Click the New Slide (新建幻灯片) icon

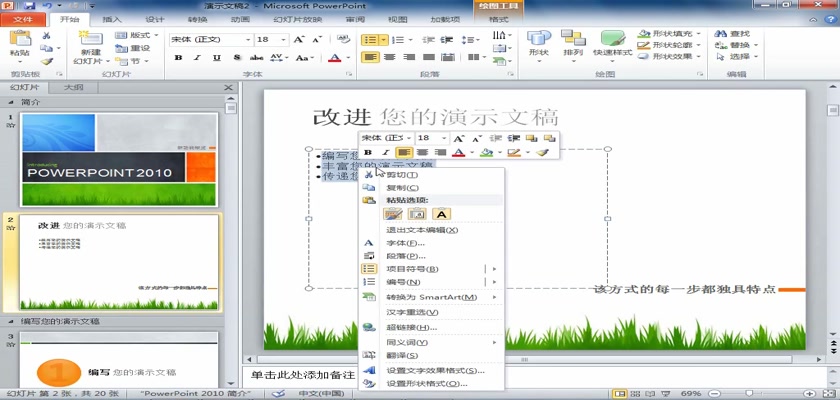coord(91,39)
